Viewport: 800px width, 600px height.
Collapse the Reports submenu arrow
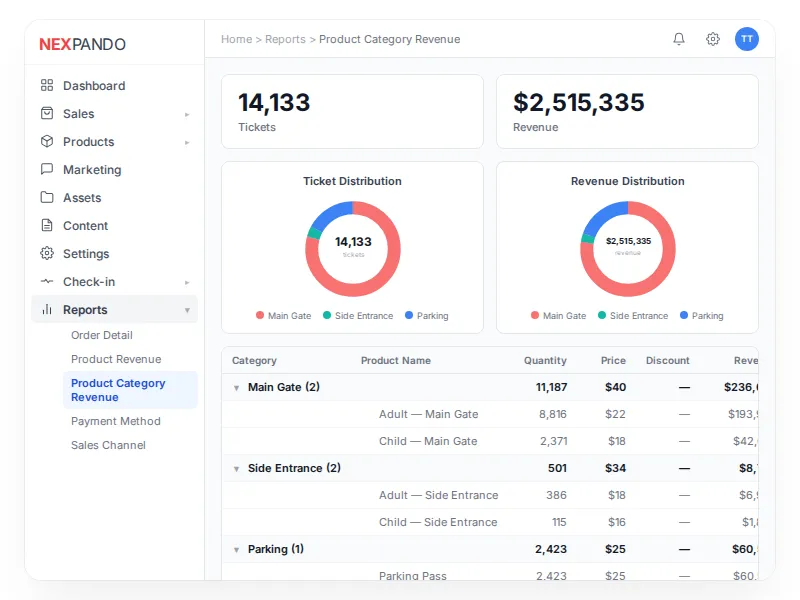[x=187, y=310]
